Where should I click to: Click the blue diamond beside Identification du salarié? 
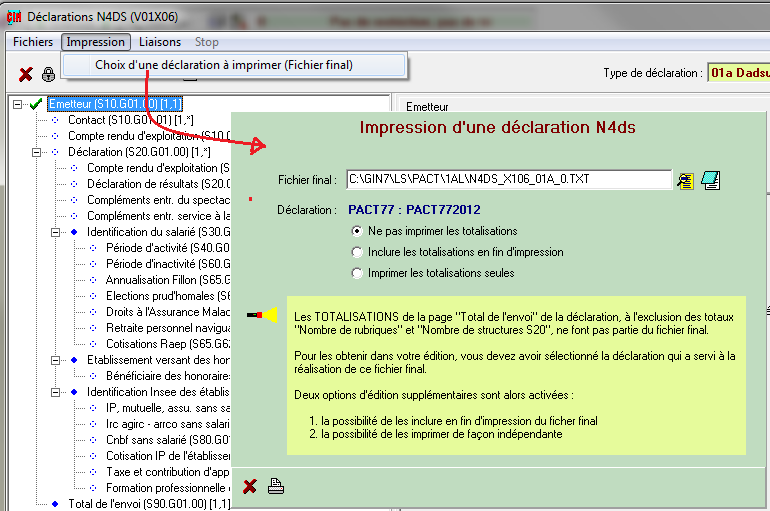click(x=74, y=232)
